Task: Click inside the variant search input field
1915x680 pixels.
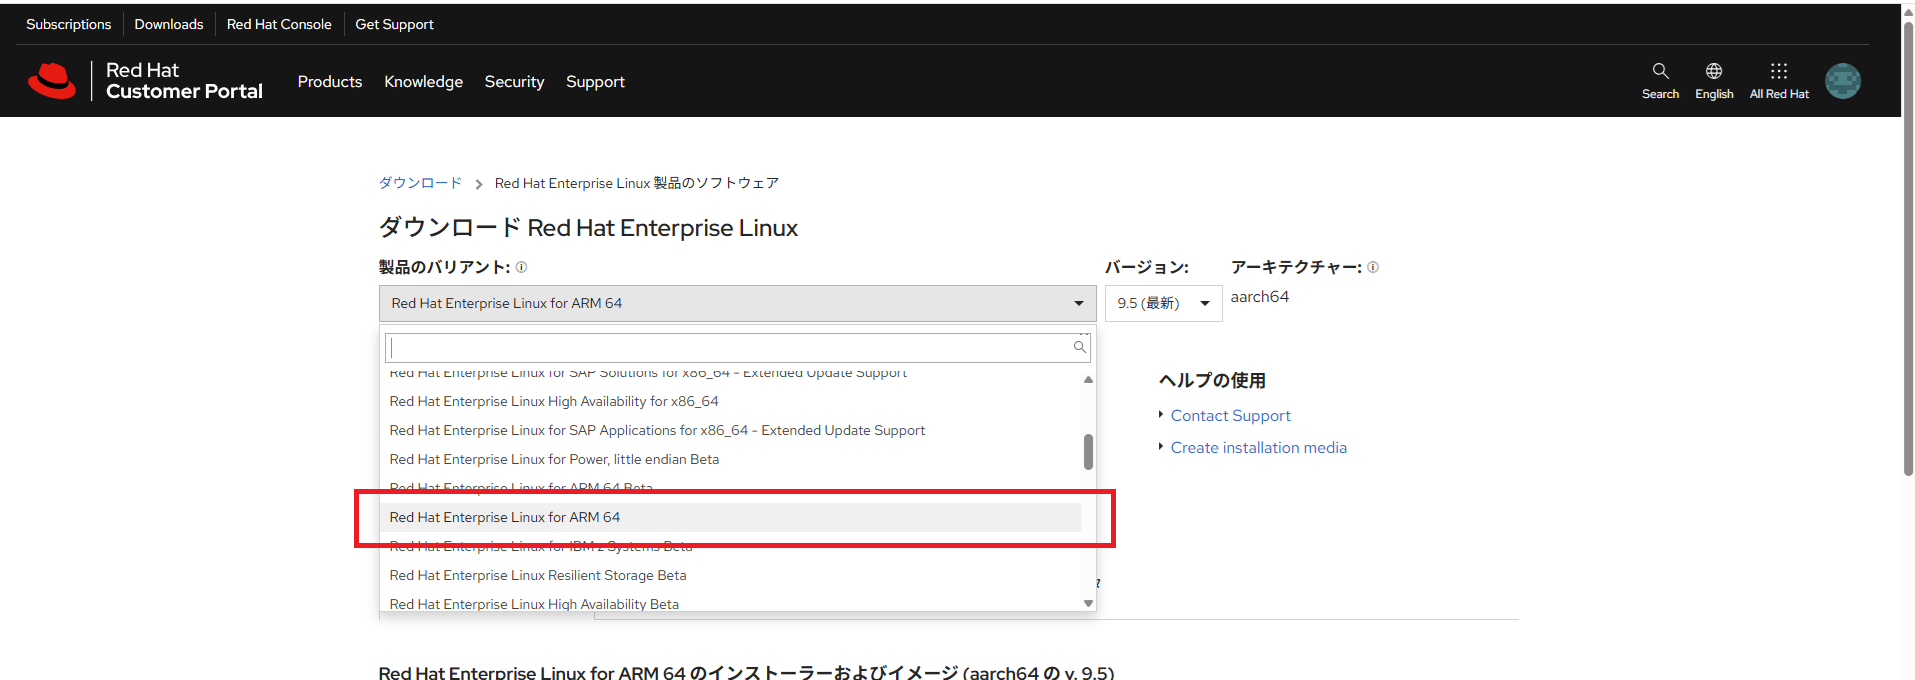Action: [728, 347]
